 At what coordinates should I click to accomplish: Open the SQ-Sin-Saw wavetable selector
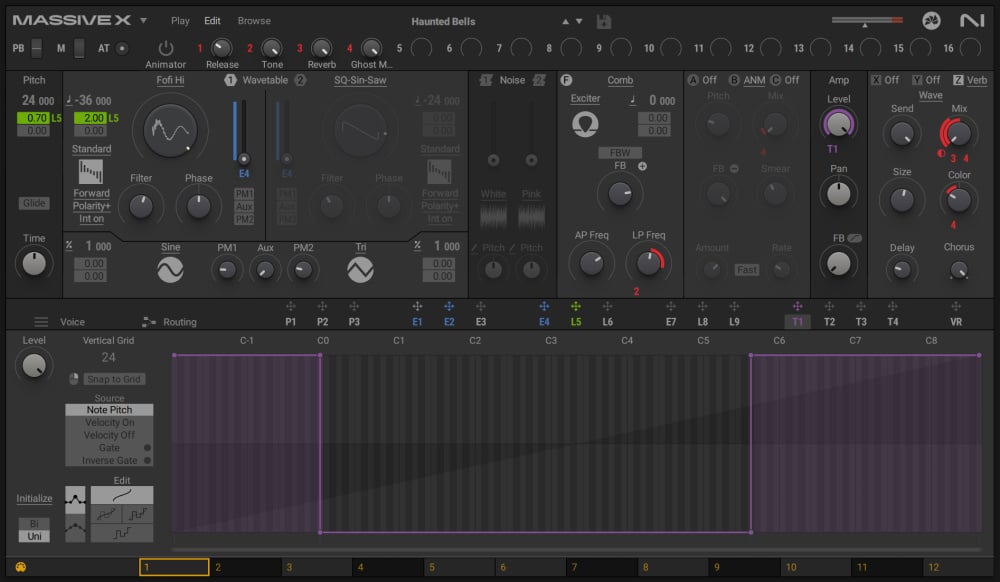(x=360, y=80)
